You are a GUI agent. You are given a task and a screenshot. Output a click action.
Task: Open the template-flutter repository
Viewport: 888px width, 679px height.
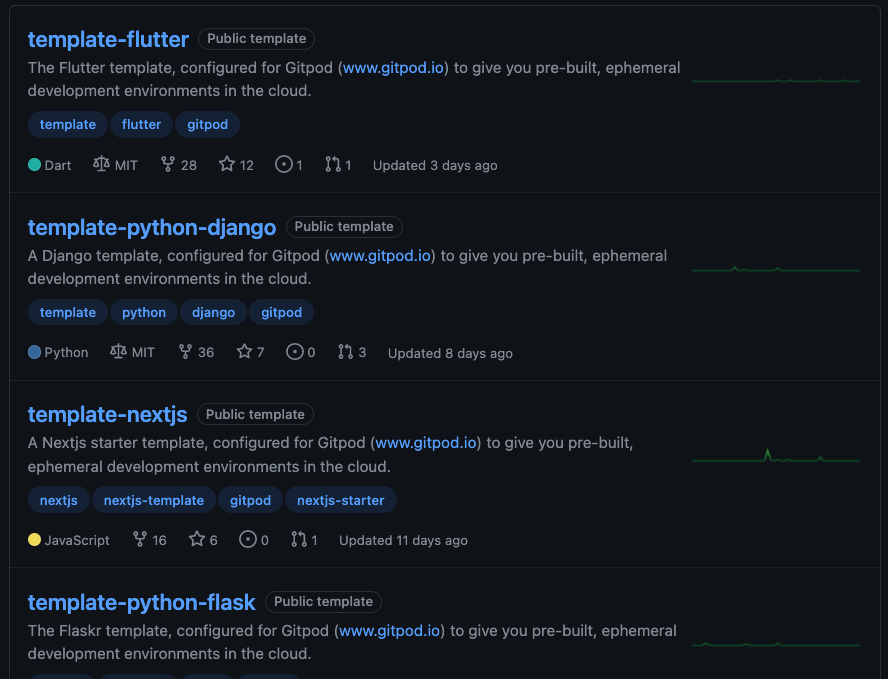pos(108,40)
